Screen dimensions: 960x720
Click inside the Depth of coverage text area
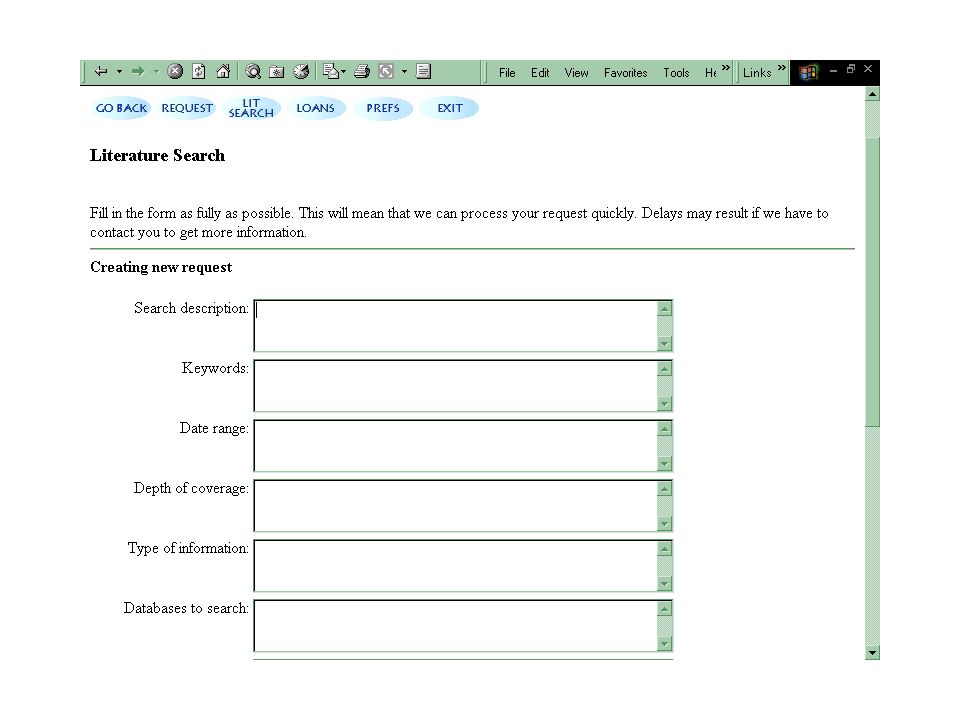click(x=456, y=506)
